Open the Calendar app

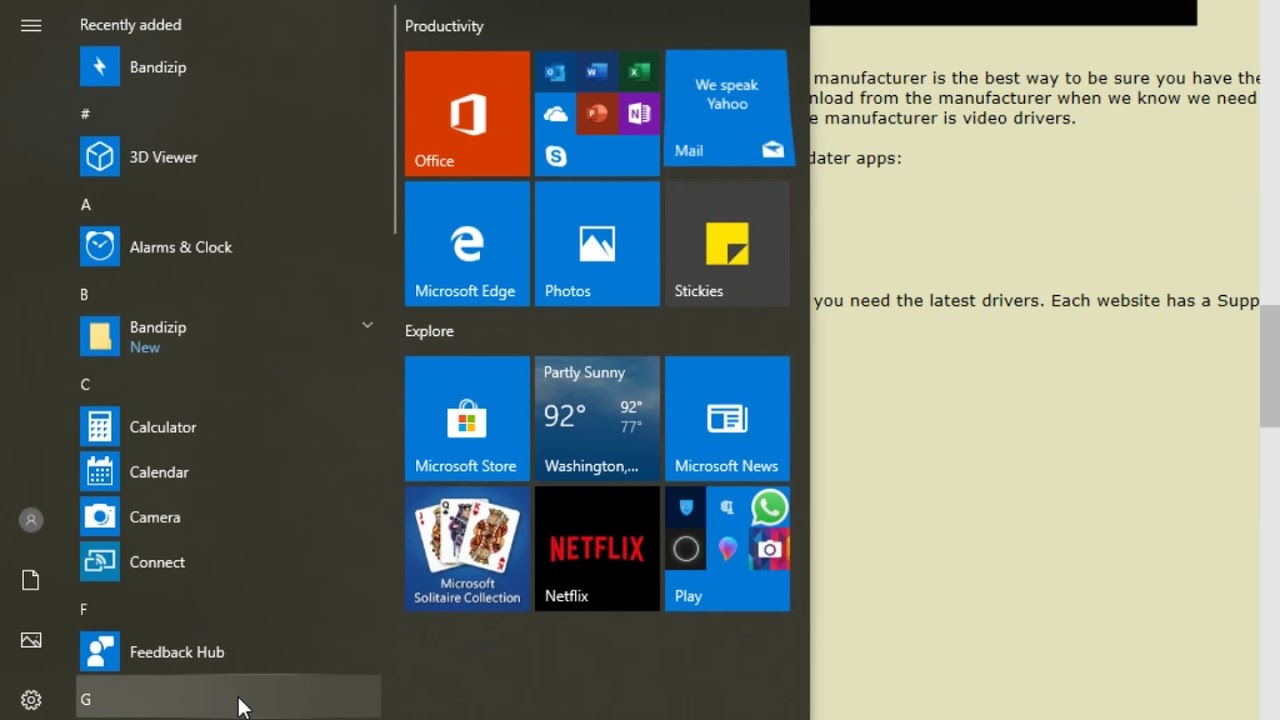click(228, 472)
